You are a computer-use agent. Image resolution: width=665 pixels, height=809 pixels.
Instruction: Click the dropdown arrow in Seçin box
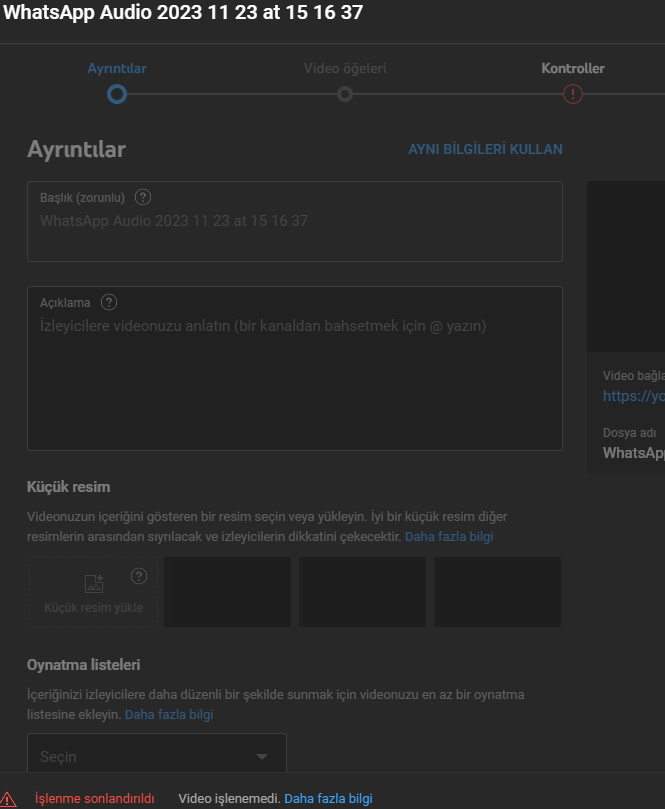coord(262,757)
